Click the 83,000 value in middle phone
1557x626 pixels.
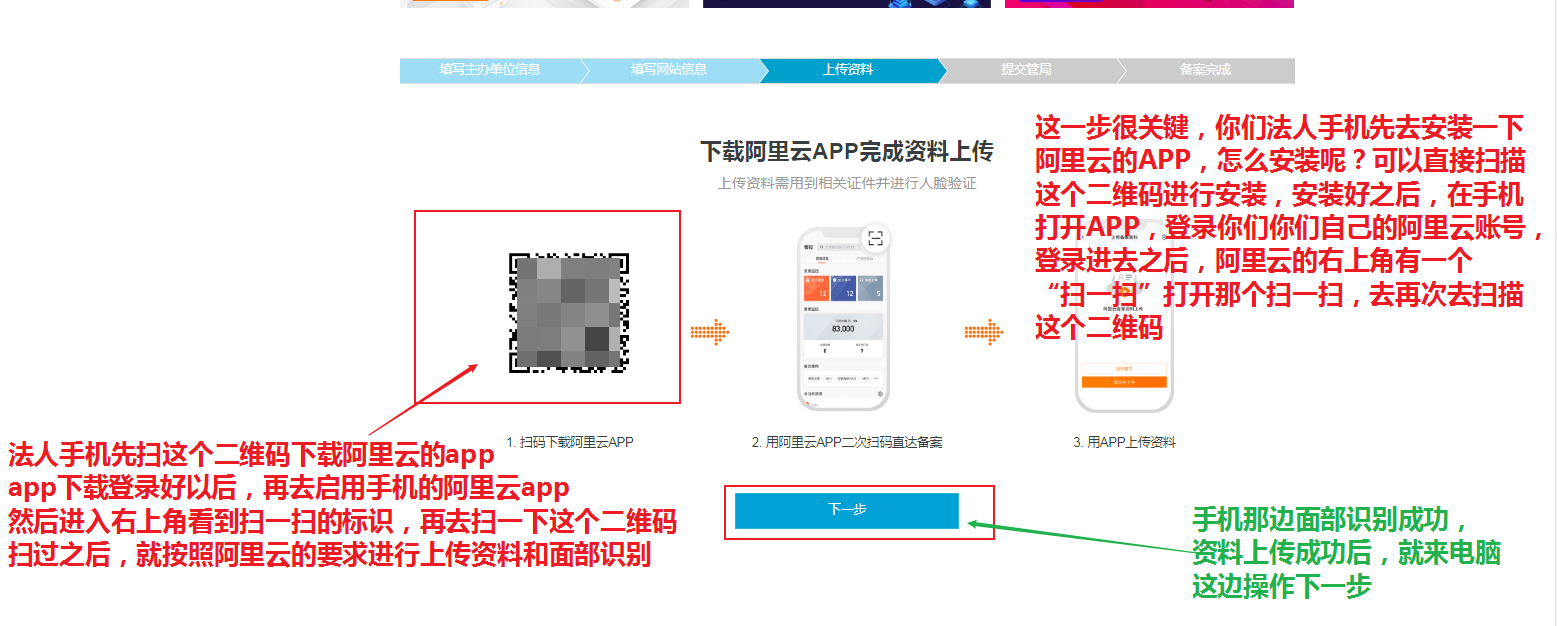coord(843,328)
